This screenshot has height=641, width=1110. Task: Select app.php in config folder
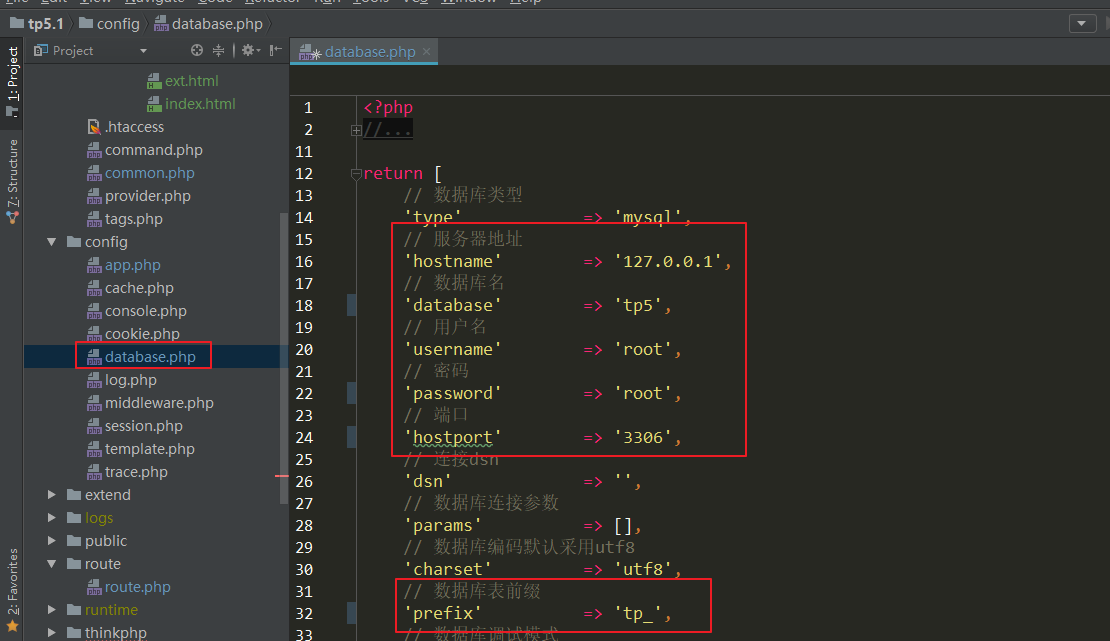(124, 265)
